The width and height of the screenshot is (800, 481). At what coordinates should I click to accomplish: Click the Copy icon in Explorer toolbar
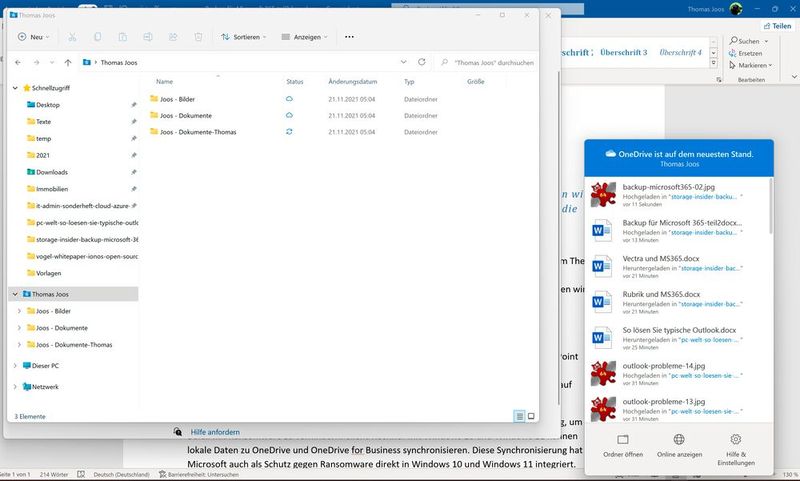pyautogui.click(x=97, y=37)
